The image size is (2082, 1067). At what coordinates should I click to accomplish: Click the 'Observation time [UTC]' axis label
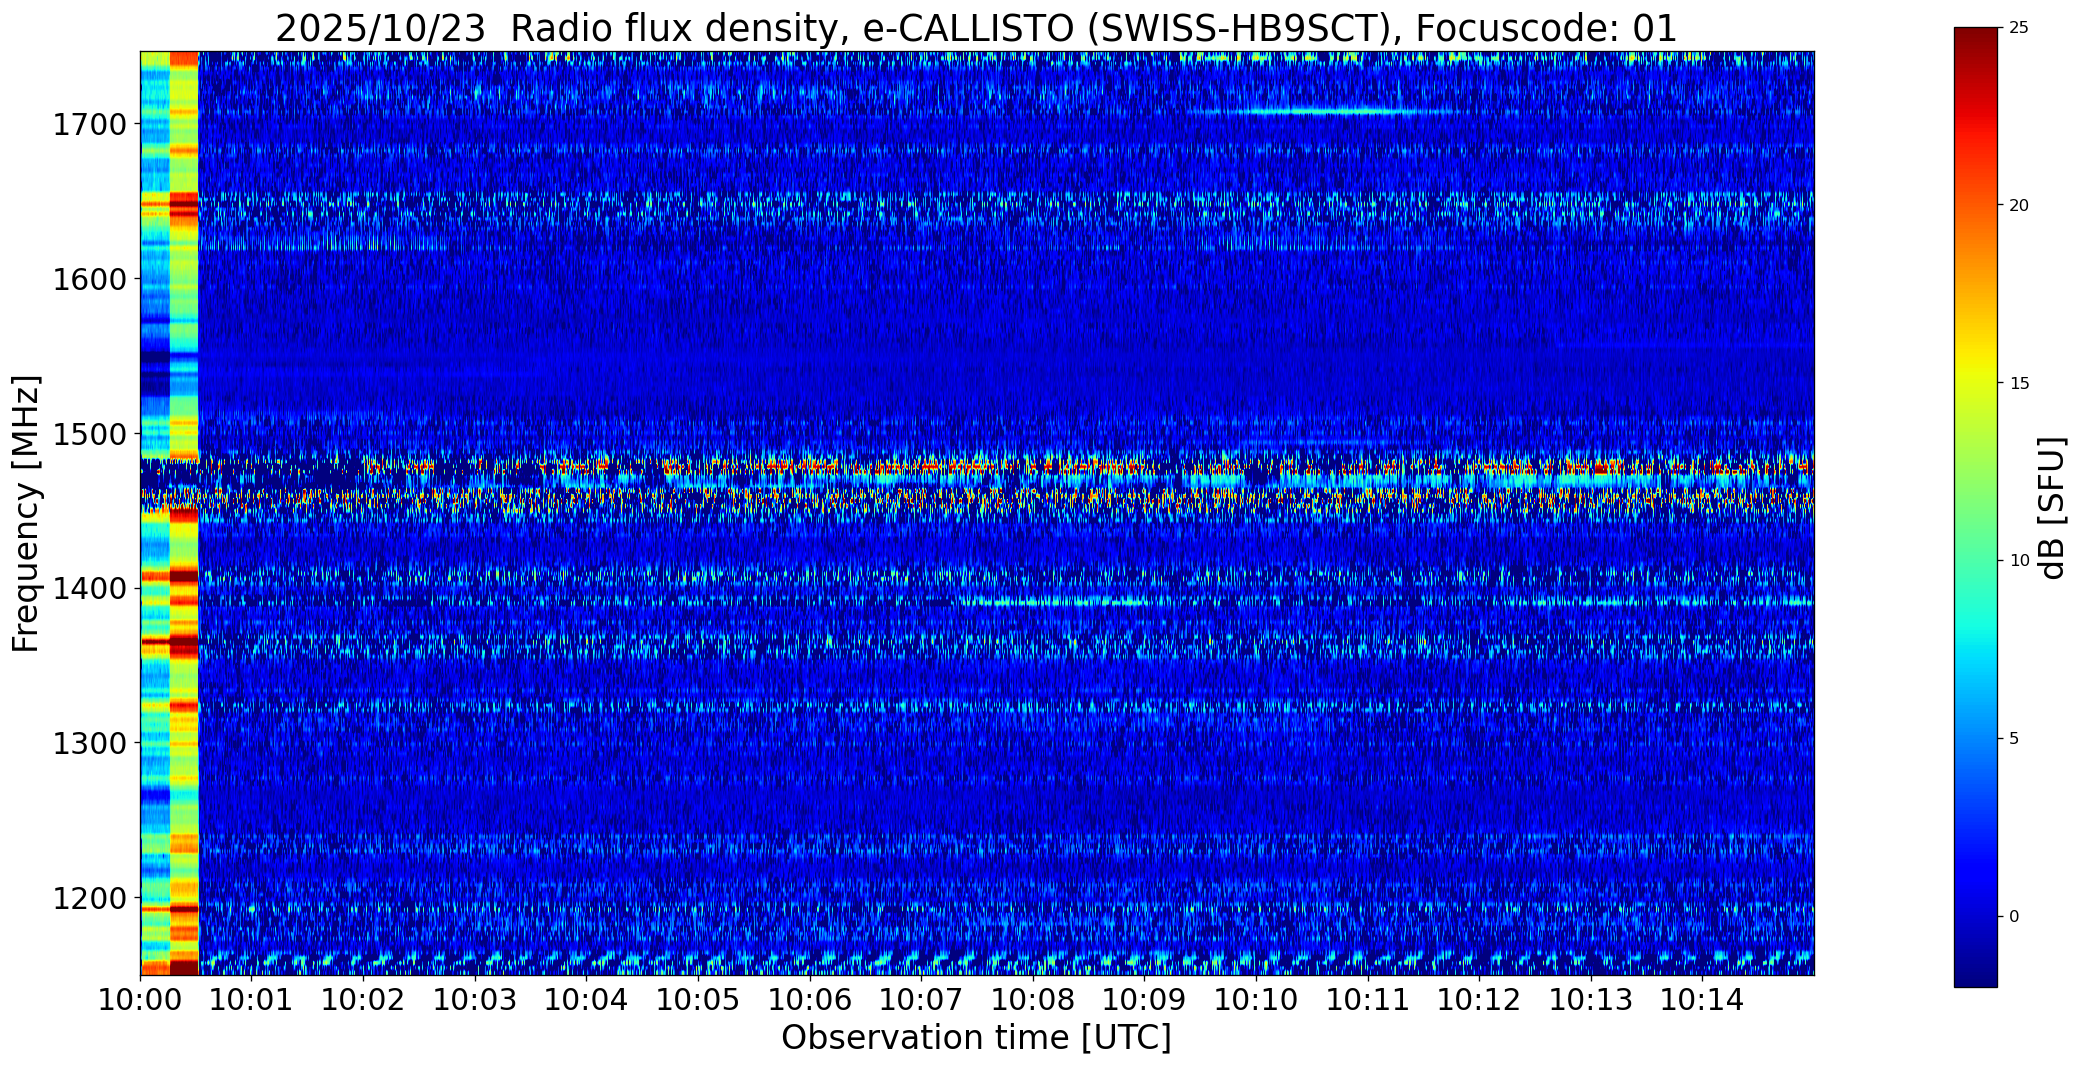pos(976,1038)
